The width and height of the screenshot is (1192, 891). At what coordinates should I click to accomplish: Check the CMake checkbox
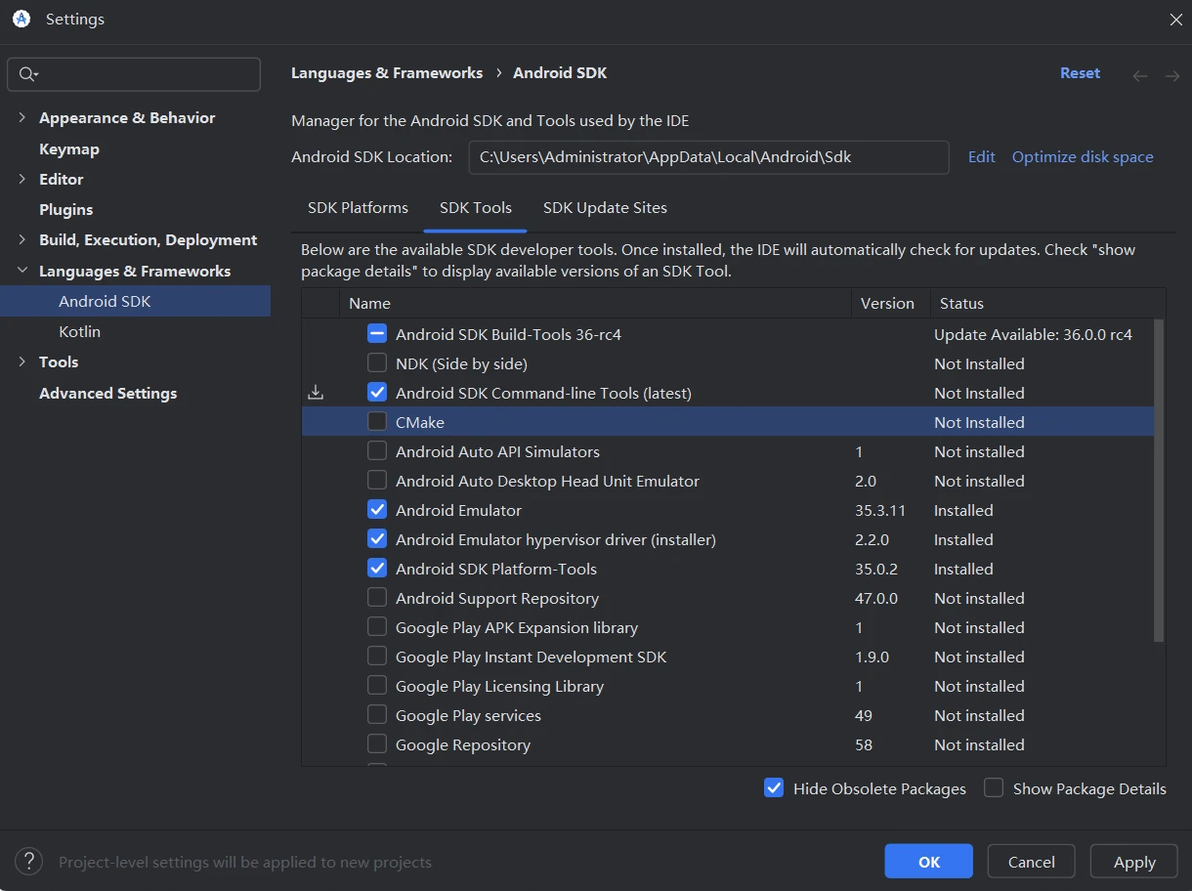pyautogui.click(x=377, y=421)
